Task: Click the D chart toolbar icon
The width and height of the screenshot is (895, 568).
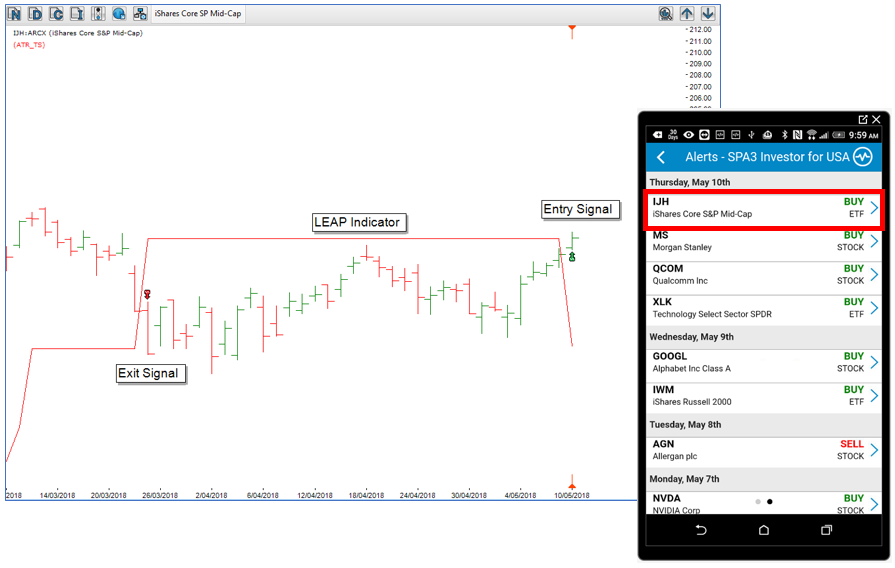Action: 35,14
